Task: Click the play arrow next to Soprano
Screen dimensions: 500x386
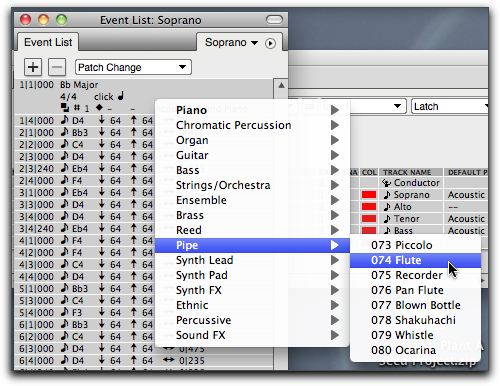Action: (270, 43)
